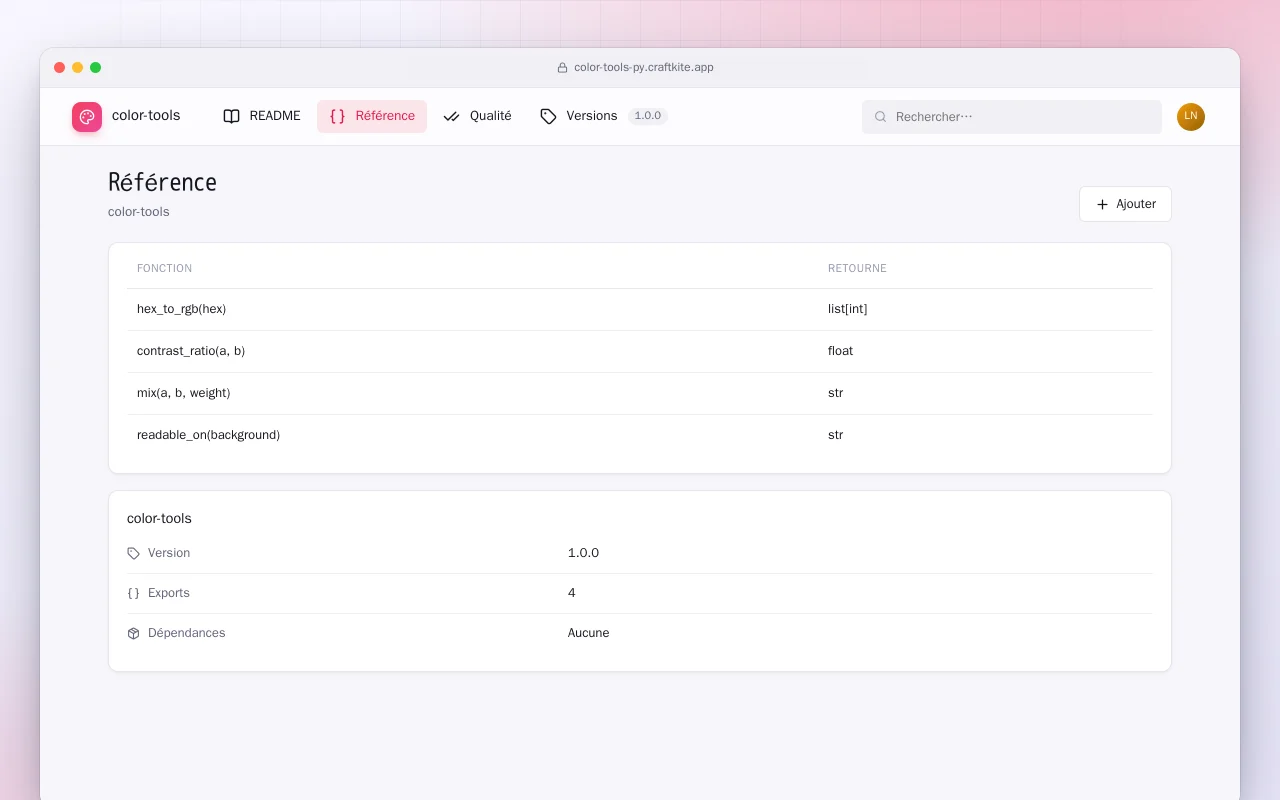Screen dimensions: 1280x800
Task: Click the Ajouter button
Action: tap(1125, 204)
